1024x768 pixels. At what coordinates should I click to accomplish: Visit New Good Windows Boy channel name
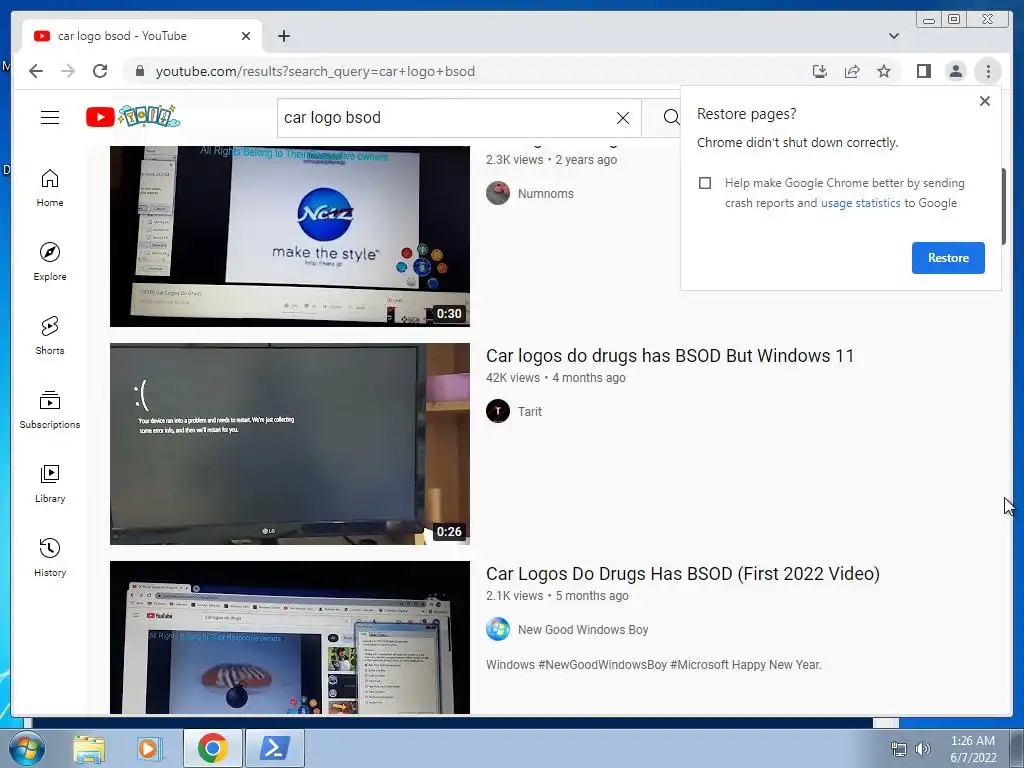[583, 630]
